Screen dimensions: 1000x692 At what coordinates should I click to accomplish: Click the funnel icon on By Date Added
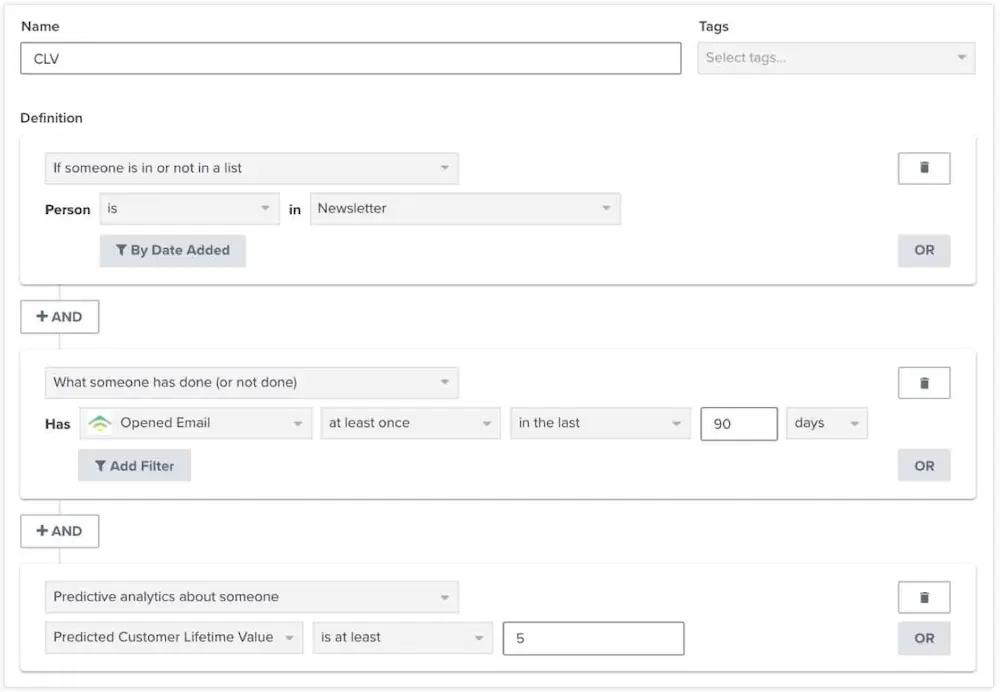[121, 250]
